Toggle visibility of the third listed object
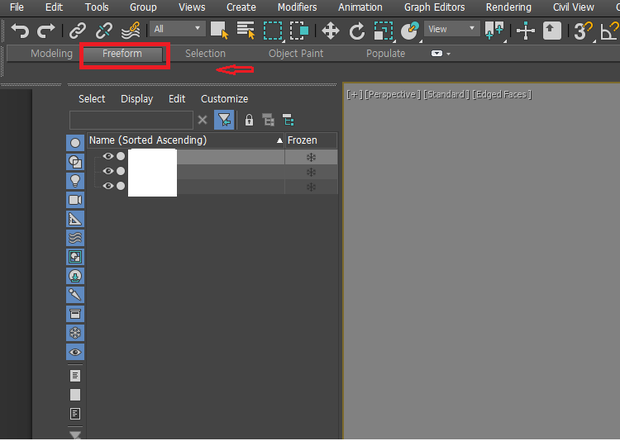The image size is (620, 441). pos(108,186)
